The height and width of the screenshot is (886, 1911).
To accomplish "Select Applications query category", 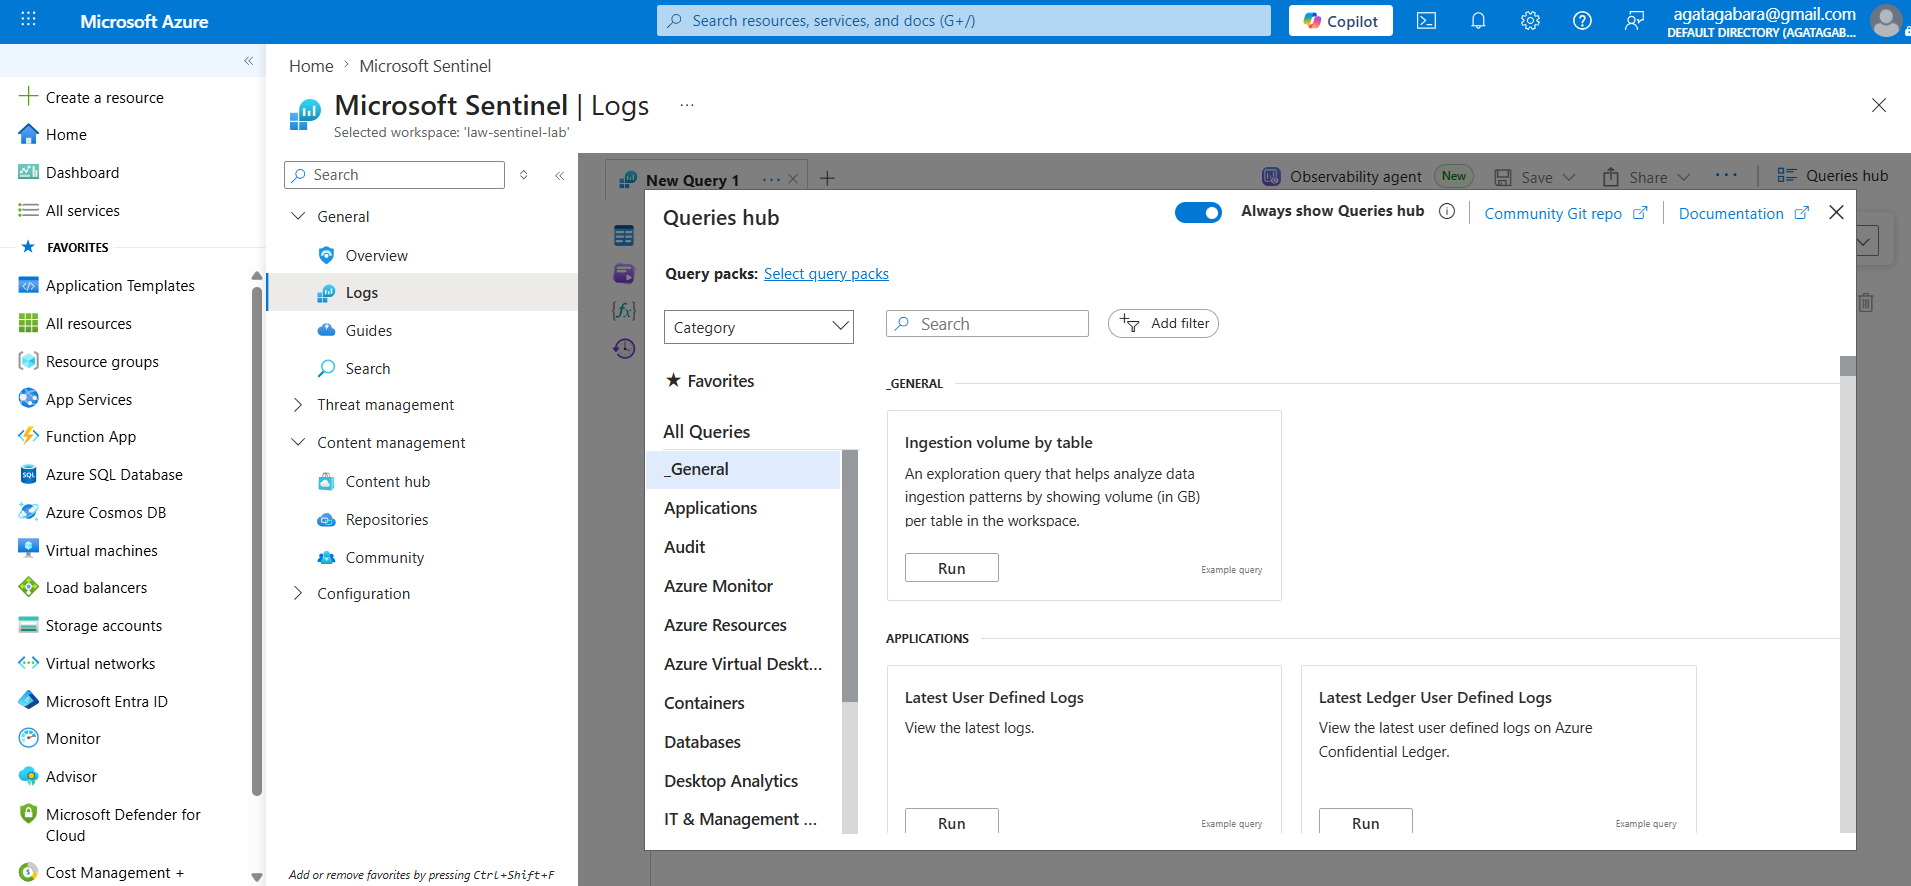I will point(710,508).
